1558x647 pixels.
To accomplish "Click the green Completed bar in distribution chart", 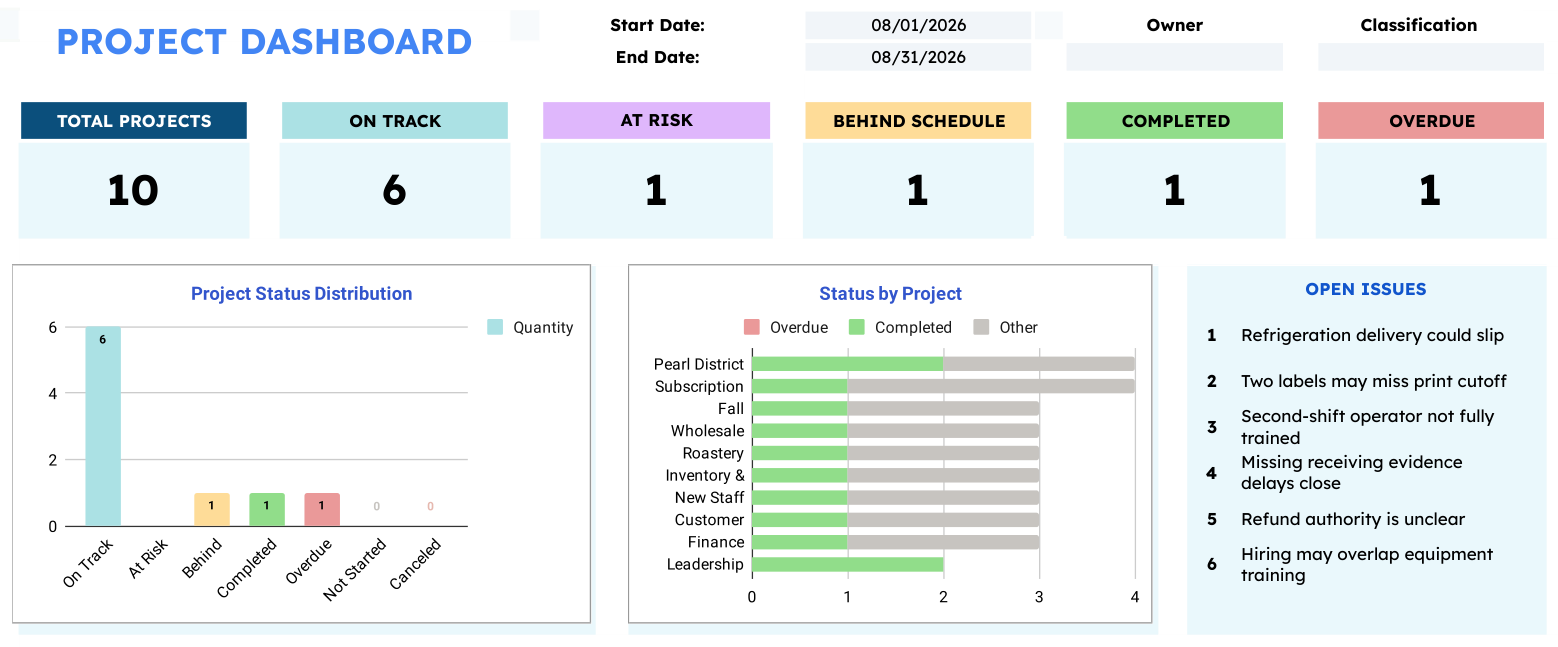I will tap(267, 509).
